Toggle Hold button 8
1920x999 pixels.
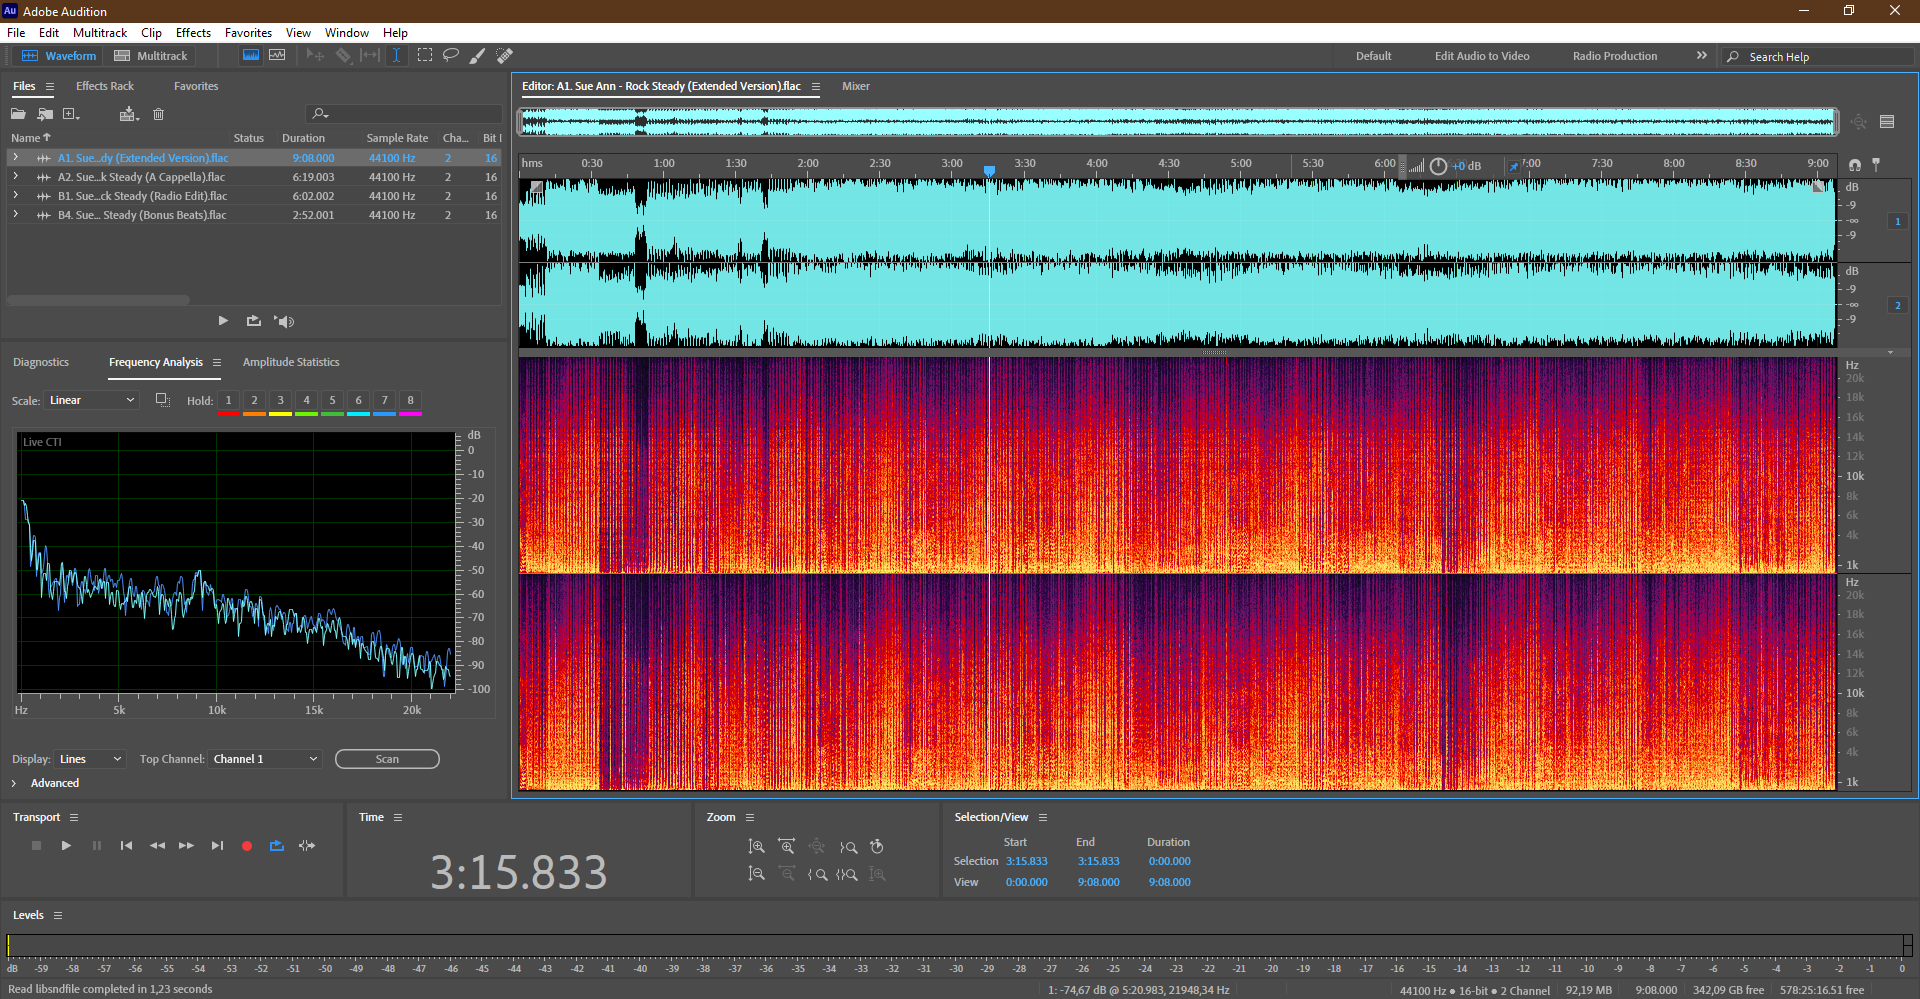pos(410,400)
